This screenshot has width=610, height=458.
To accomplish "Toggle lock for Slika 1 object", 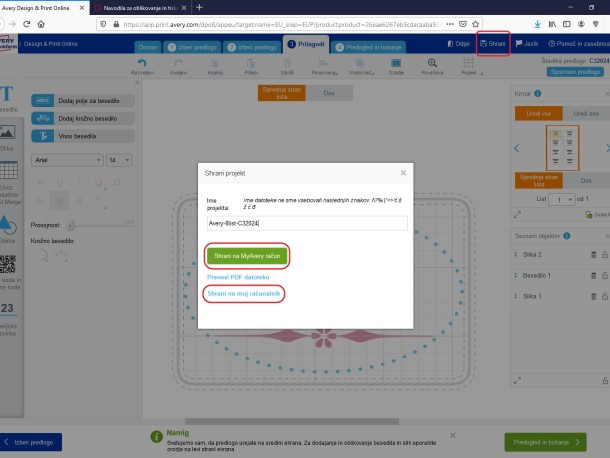I will click(x=605, y=297).
